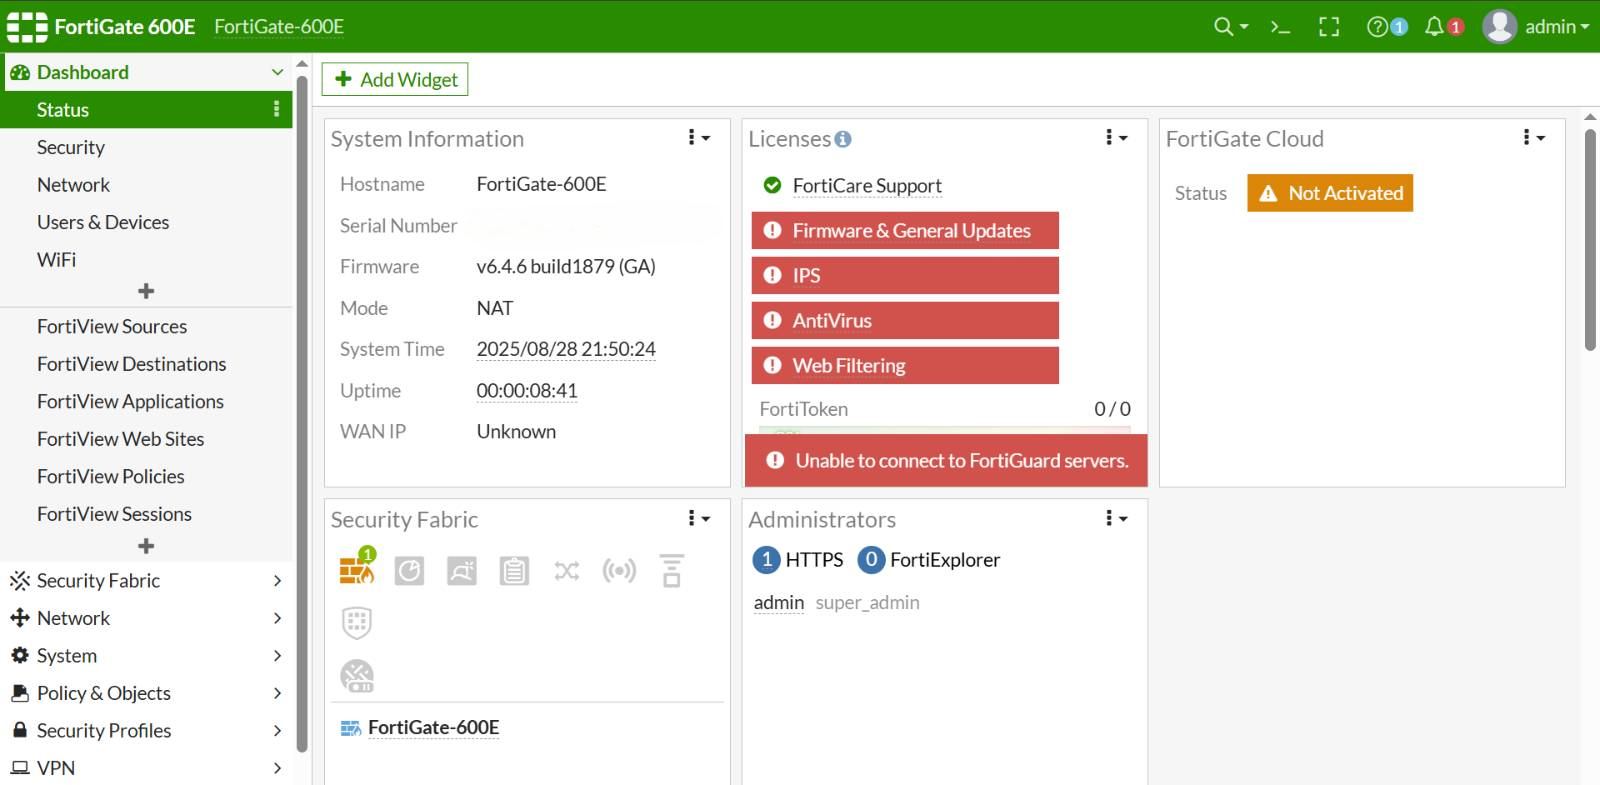Image resolution: width=1600 pixels, height=785 pixels.
Task: Click the AntiVirus license bar
Action: 905,321
